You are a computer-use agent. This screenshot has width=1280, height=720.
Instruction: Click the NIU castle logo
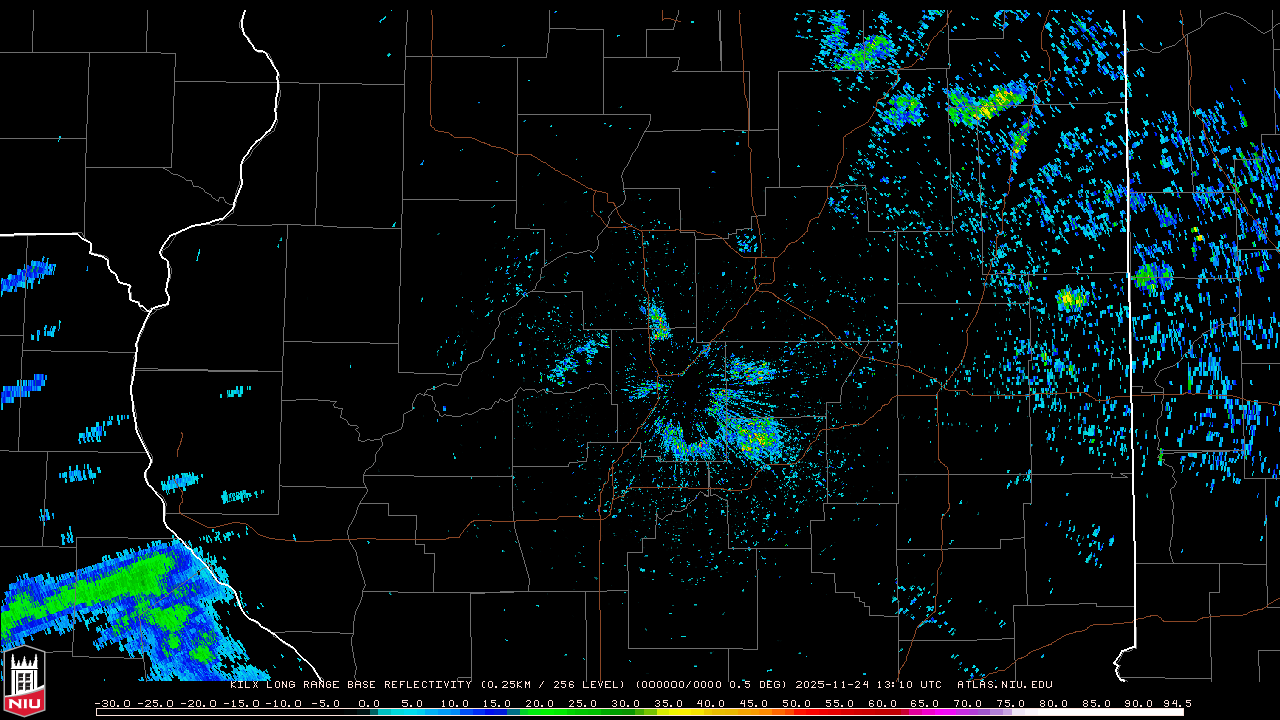(x=24, y=683)
